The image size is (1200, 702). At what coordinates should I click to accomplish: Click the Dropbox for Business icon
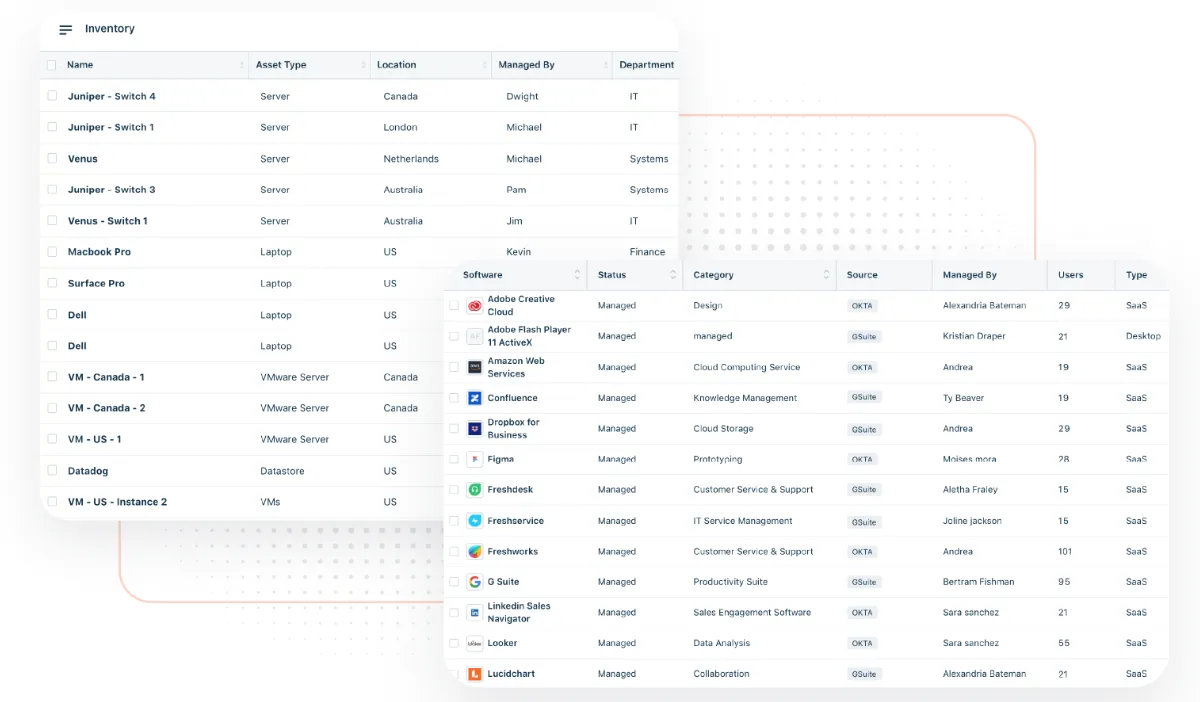coord(475,429)
